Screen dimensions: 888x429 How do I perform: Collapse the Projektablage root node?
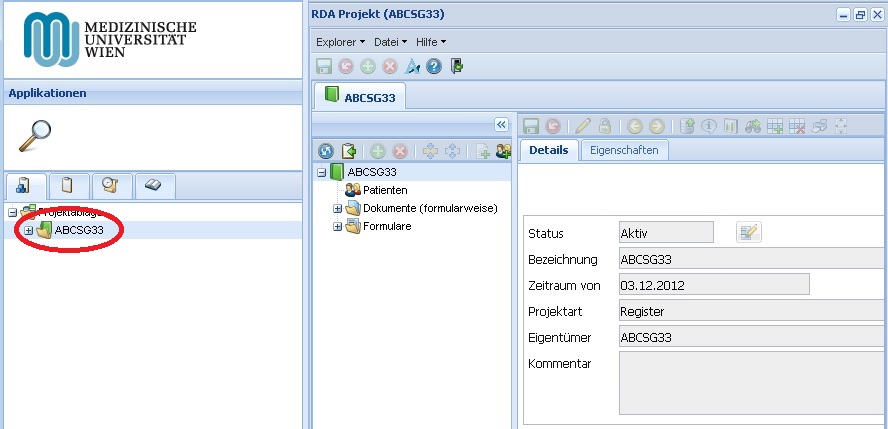coord(12,213)
